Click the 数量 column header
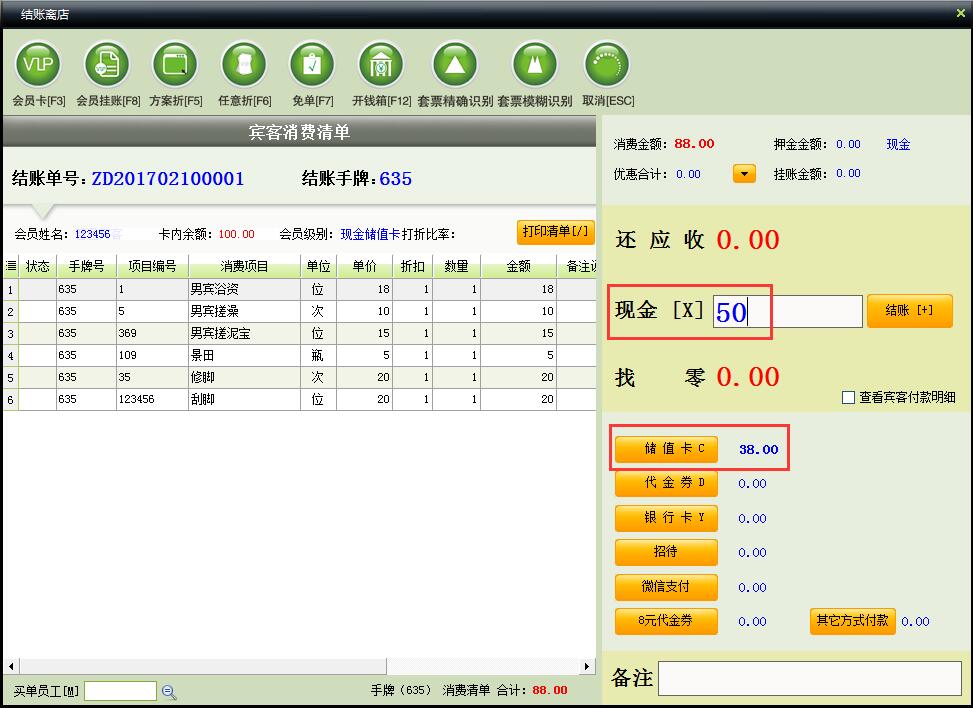The image size is (973, 708). click(456, 266)
